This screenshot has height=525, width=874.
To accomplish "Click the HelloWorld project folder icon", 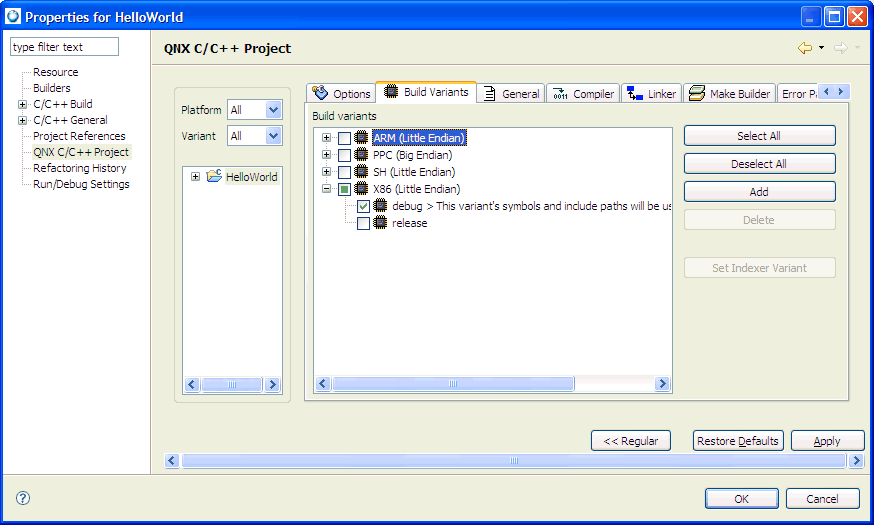I will tap(214, 177).
